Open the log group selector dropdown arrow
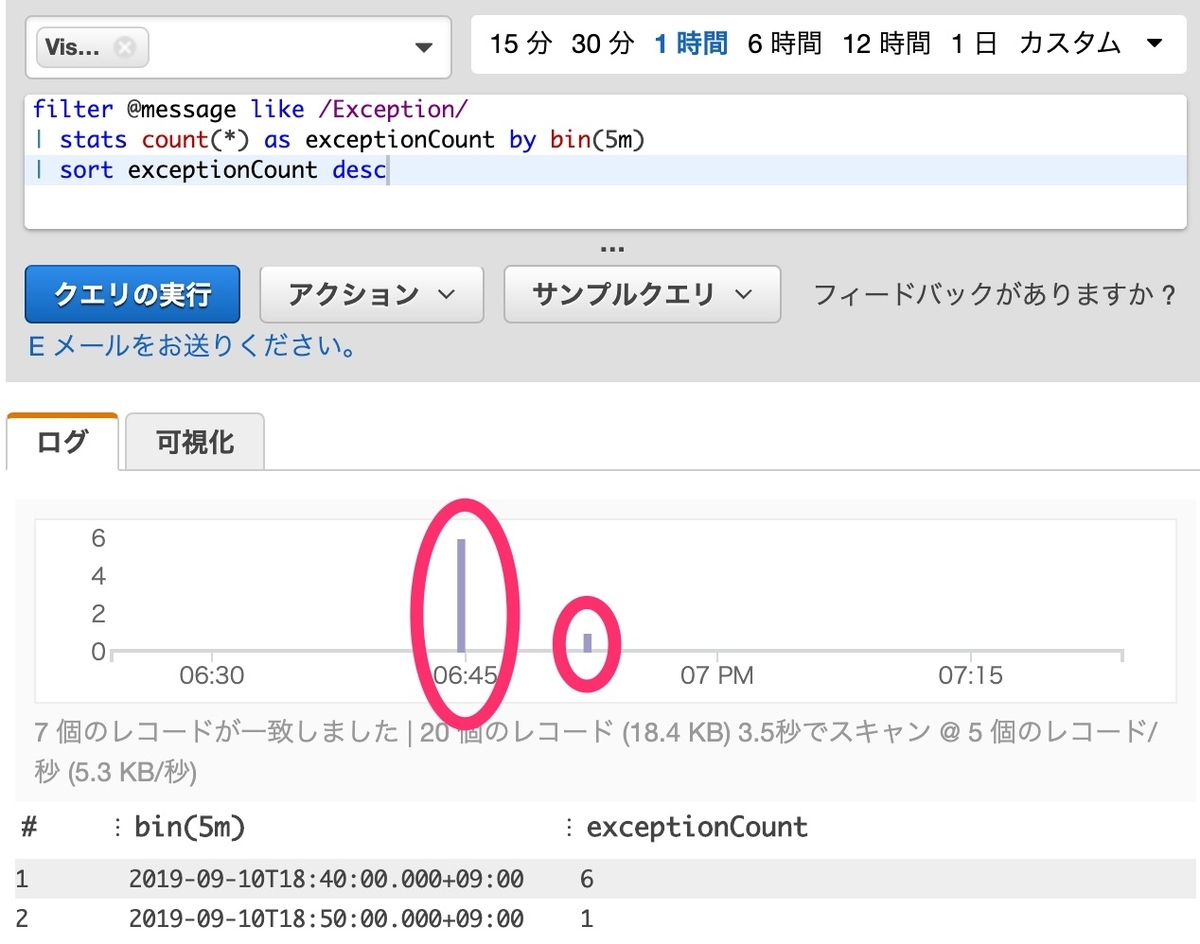1200x944 pixels. click(424, 48)
